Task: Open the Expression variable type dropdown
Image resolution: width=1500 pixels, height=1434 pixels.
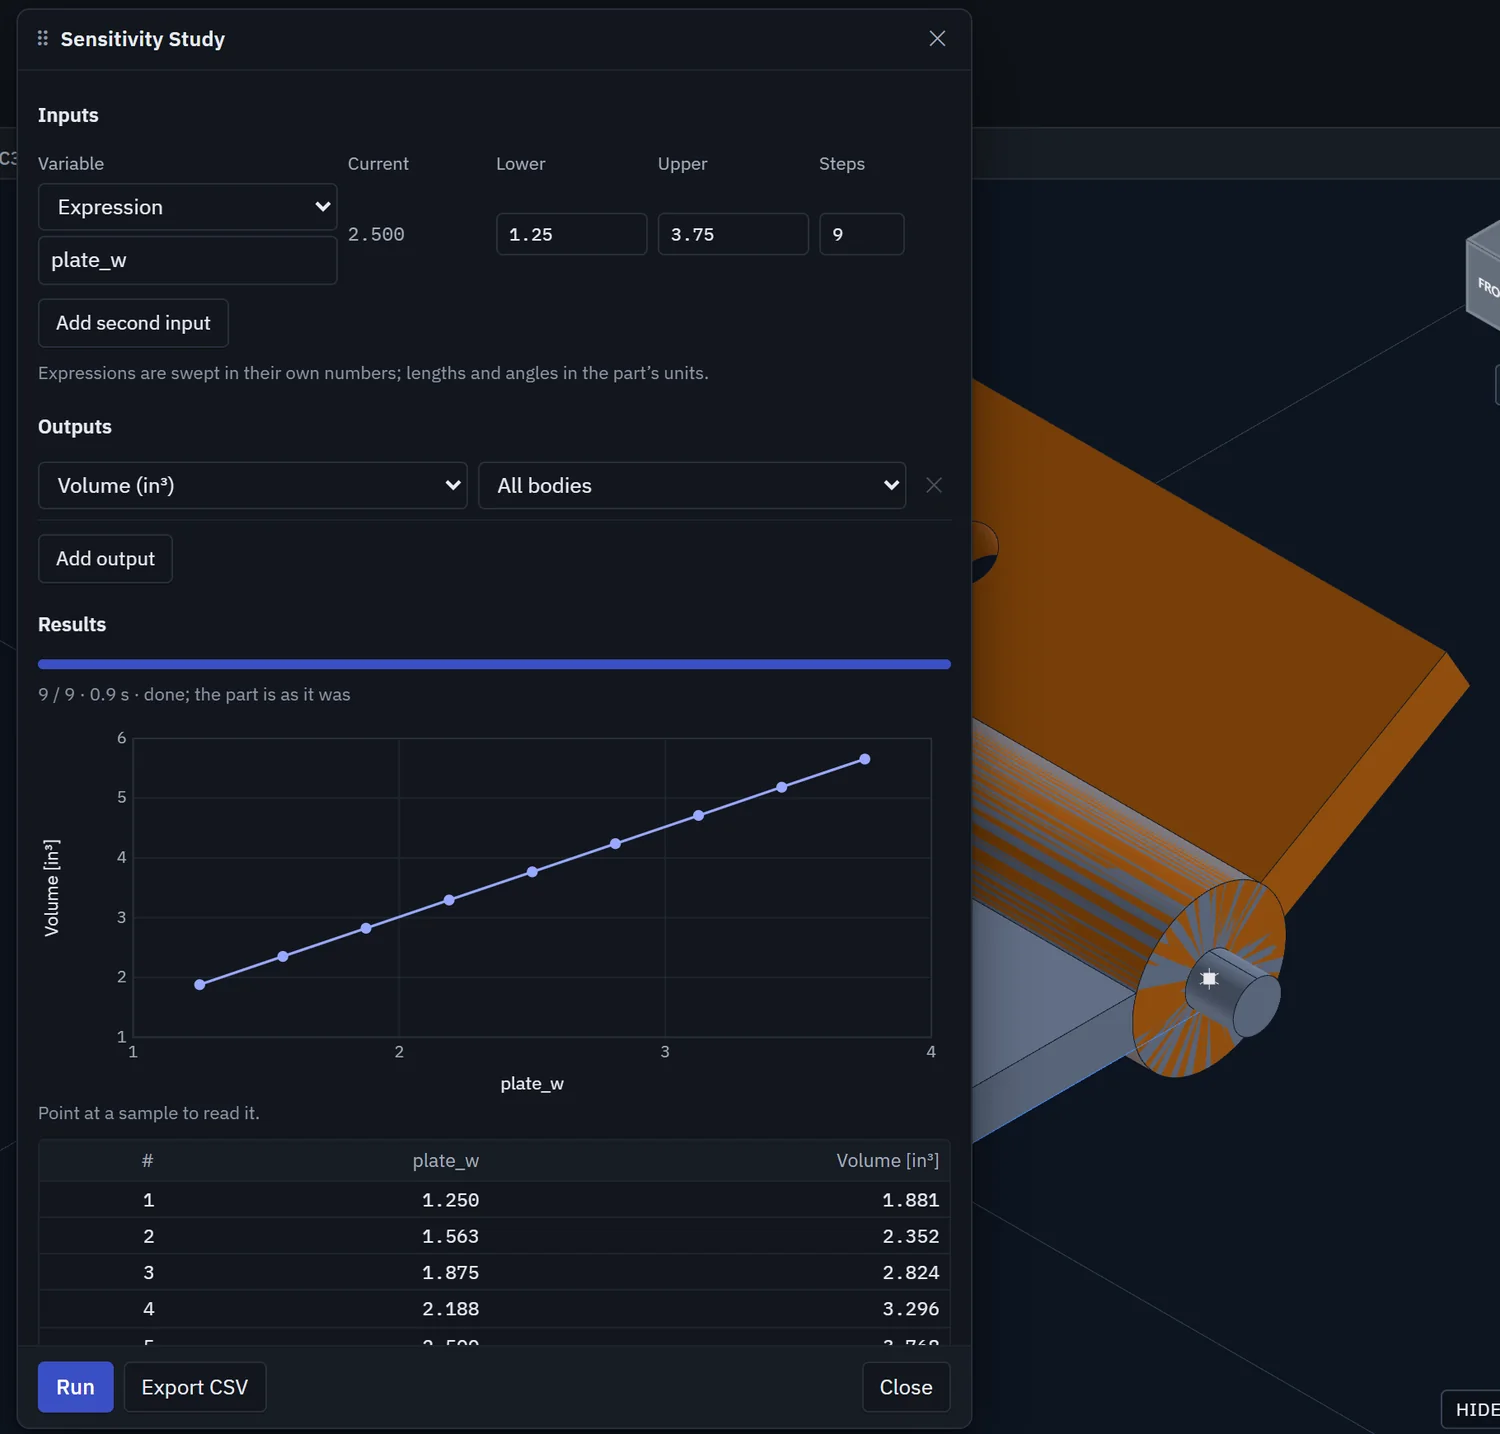Action: coord(187,207)
